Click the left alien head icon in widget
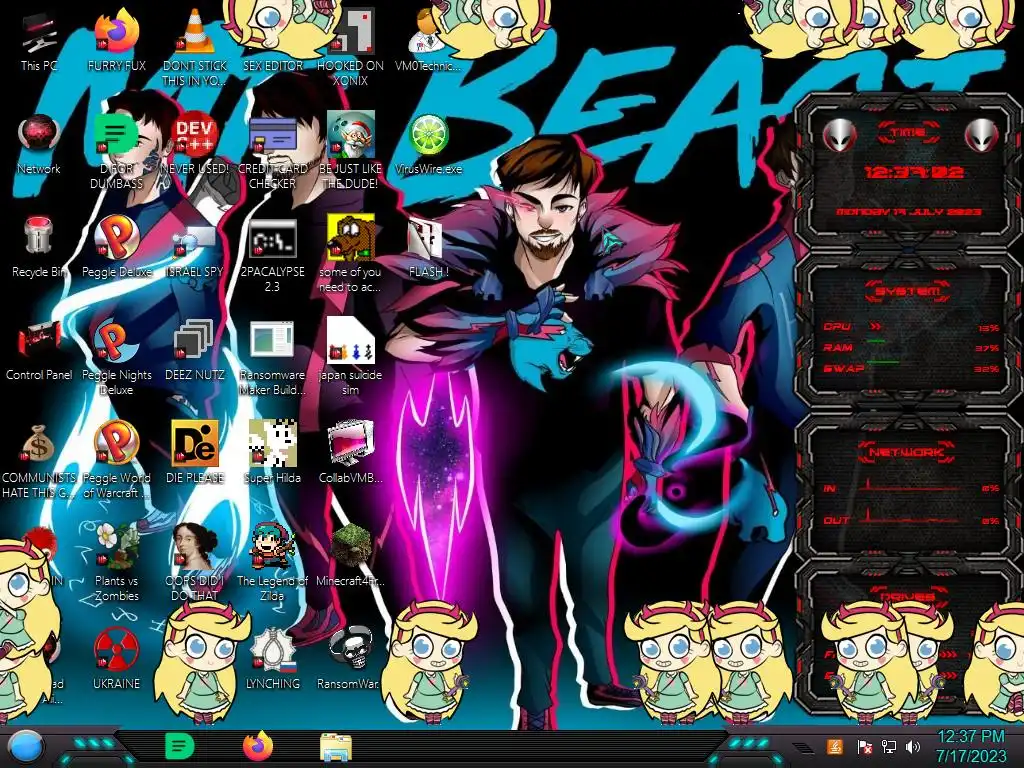 point(840,136)
